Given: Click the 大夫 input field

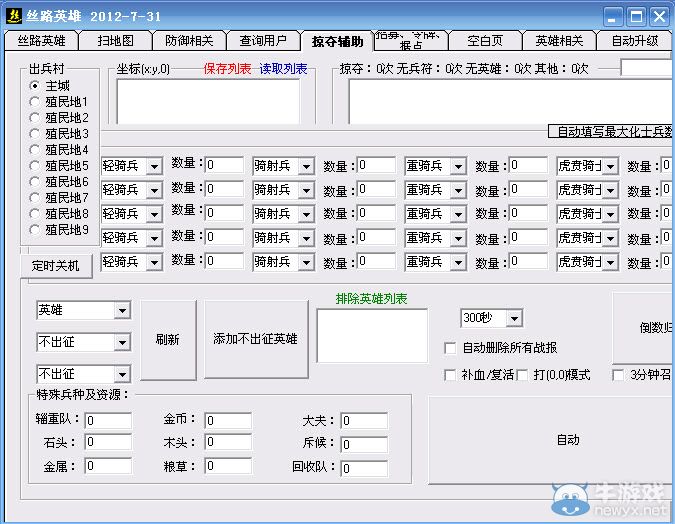Looking at the screenshot, I should click(364, 421).
